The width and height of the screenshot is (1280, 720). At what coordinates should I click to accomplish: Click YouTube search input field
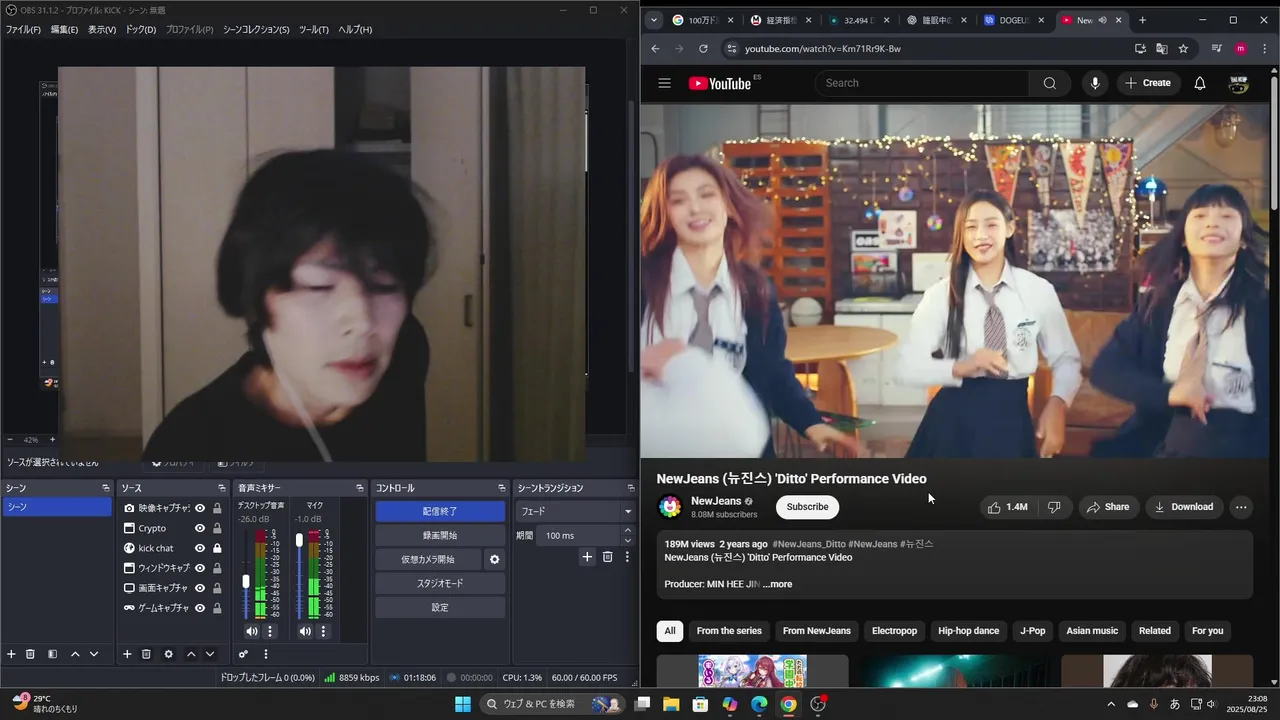coord(922,83)
